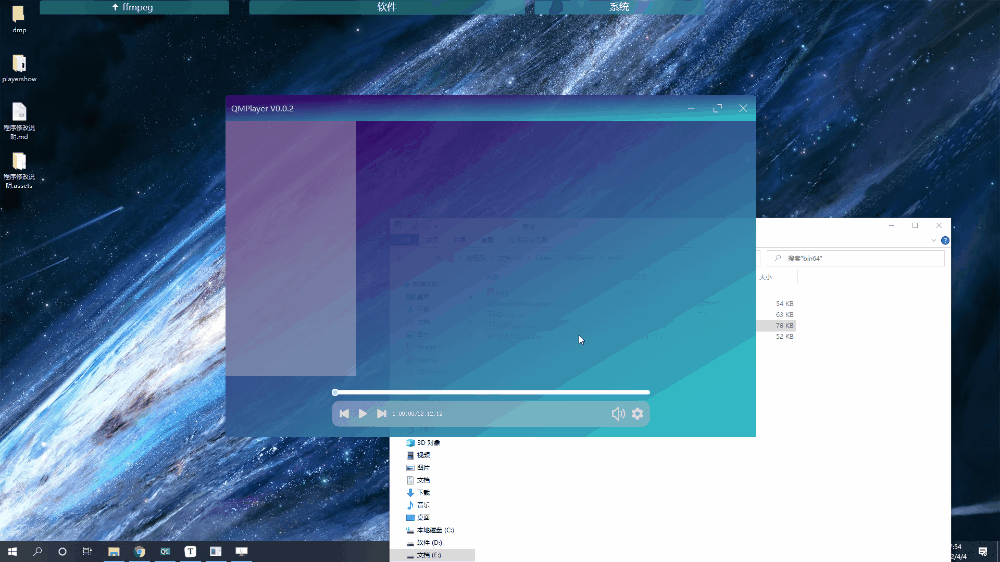Open 视频 in Explorer sidebar
This screenshot has width=1000, height=562.
pos(423,455)
